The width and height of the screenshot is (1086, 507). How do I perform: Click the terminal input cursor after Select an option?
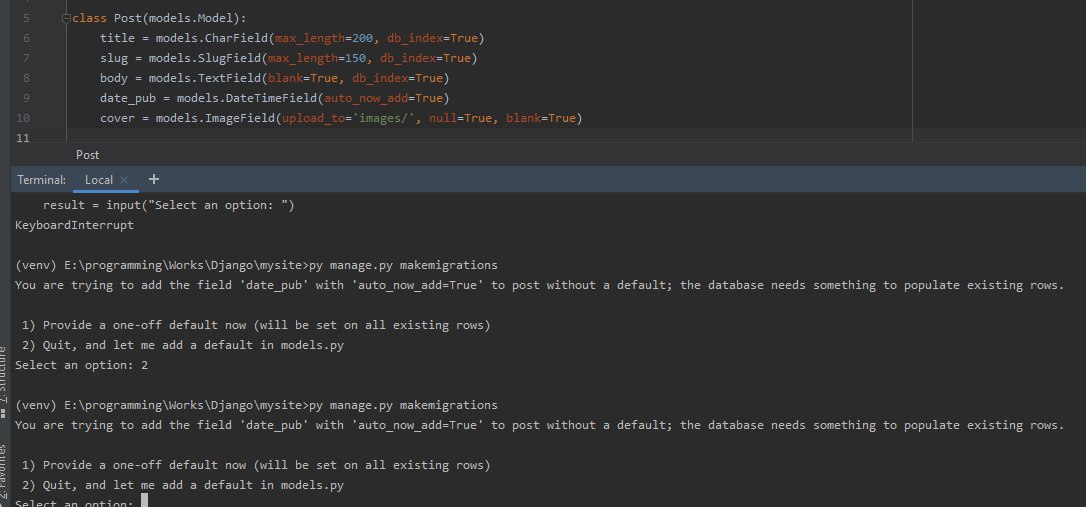[144, 501]
